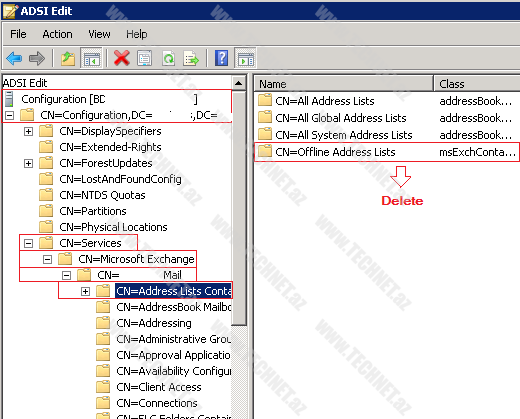520x419 pixels.
Task: Select CN=Availability Configuration node
Action: [173, 371]
